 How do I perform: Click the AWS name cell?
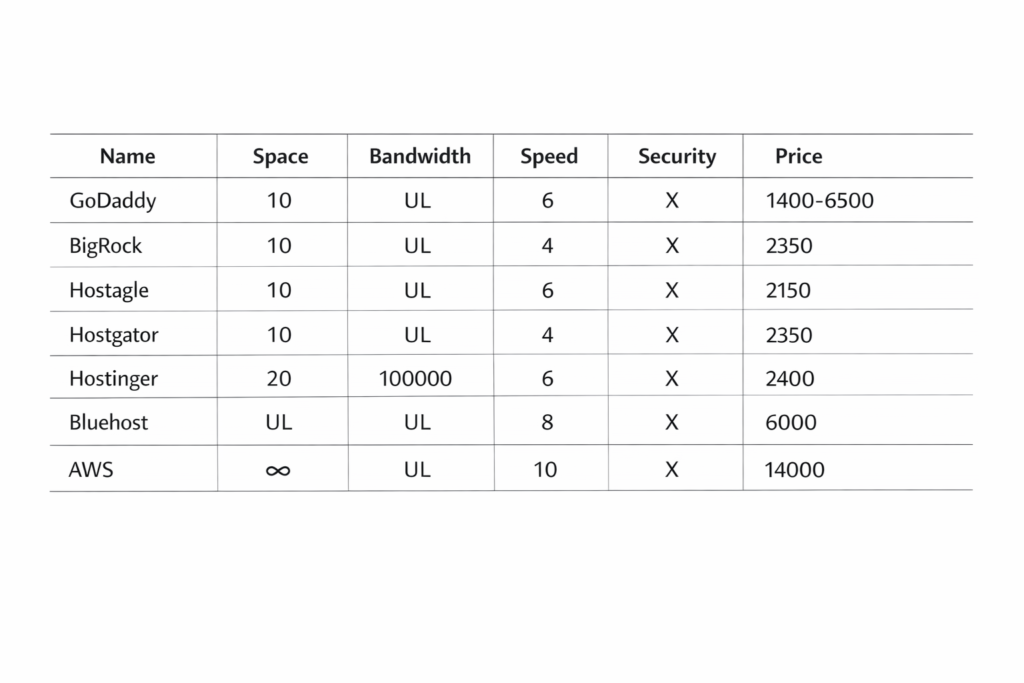(91, 469)
